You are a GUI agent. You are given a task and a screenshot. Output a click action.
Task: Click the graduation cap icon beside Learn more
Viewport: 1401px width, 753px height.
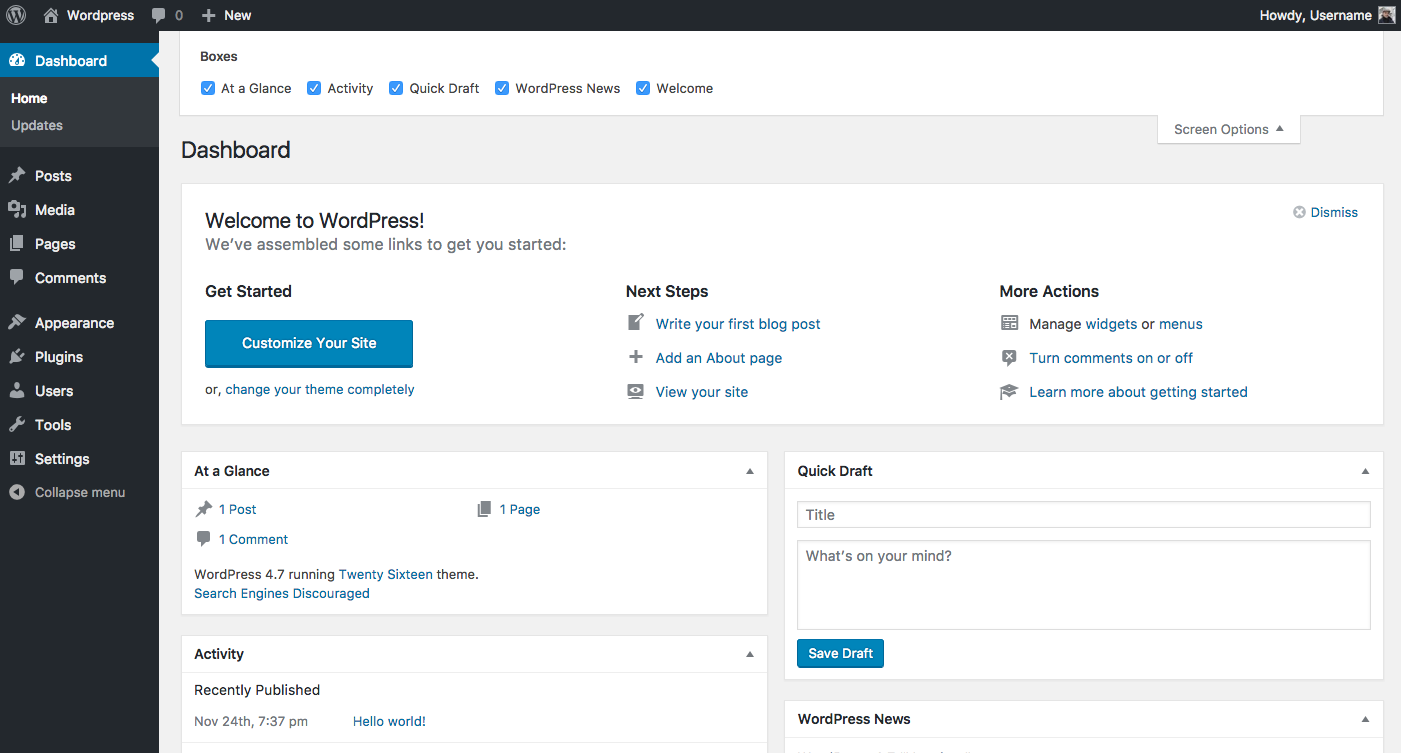coord(1009,391)
